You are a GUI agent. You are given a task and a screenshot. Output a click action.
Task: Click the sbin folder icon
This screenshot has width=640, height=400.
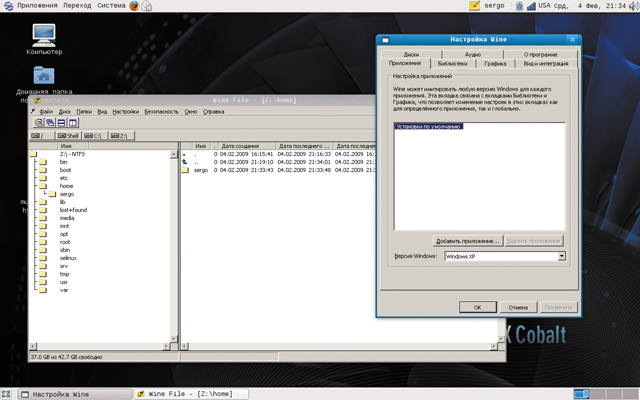coord(43,250)
